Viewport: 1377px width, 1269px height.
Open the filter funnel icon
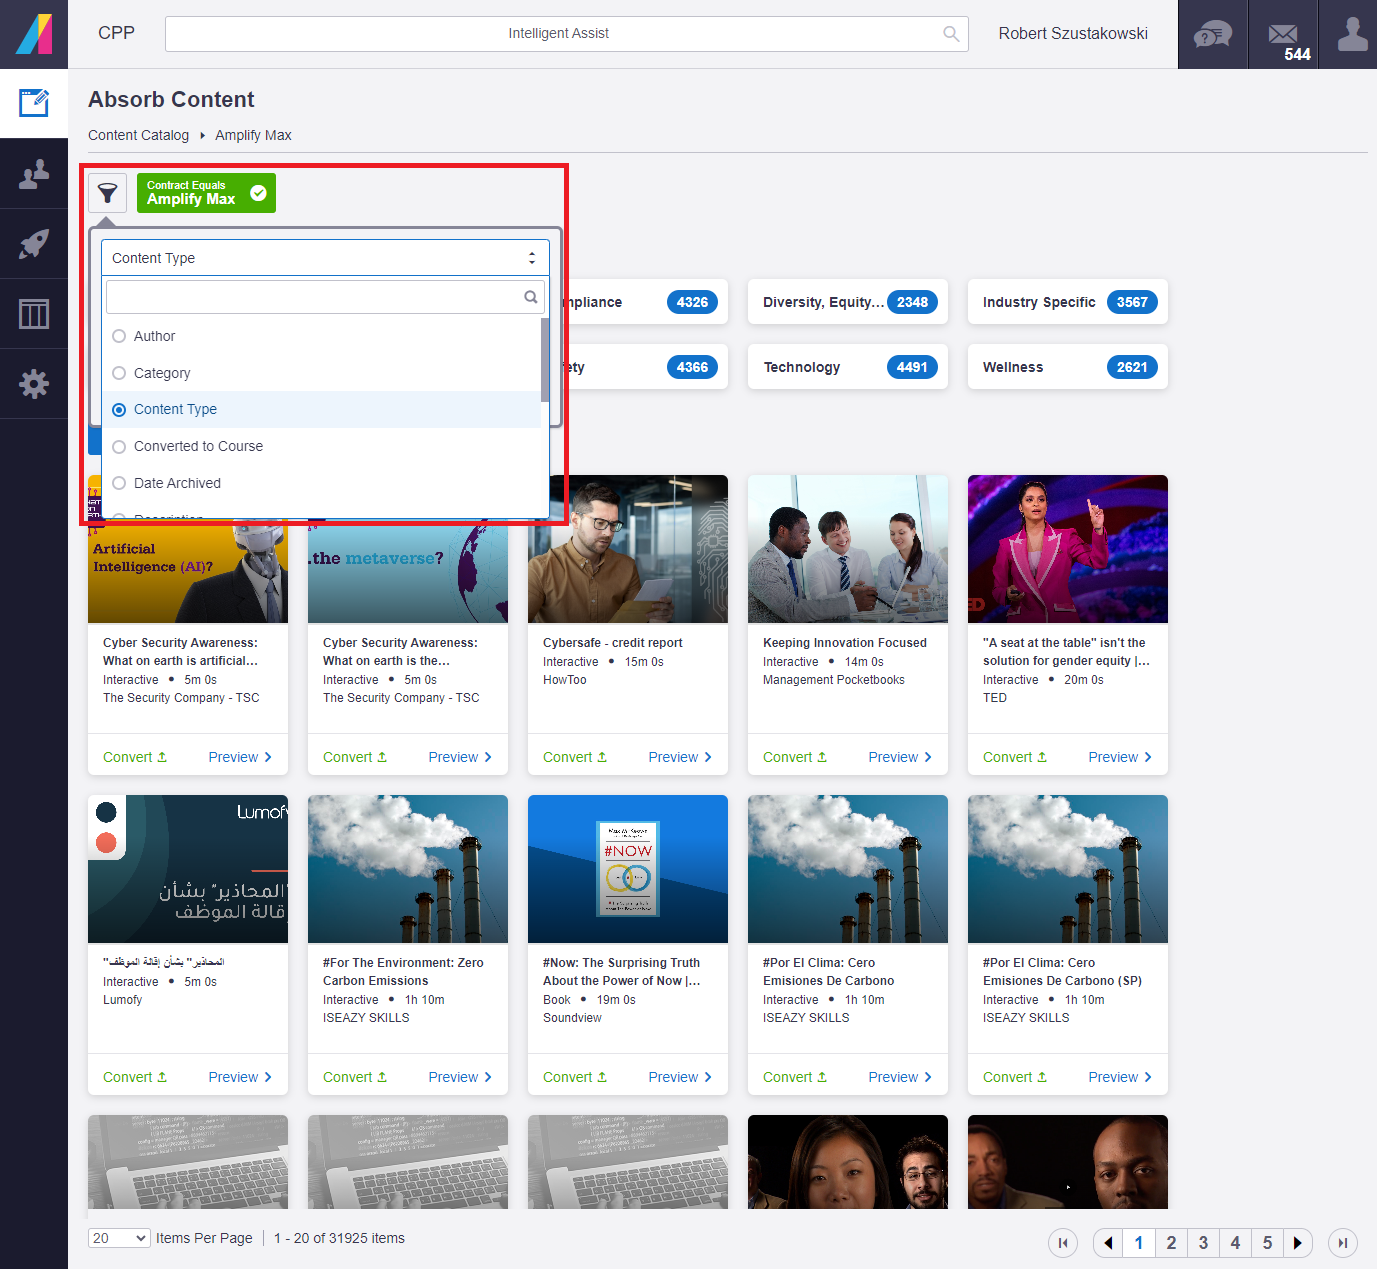pyautogui.click(x=107, y=193)
